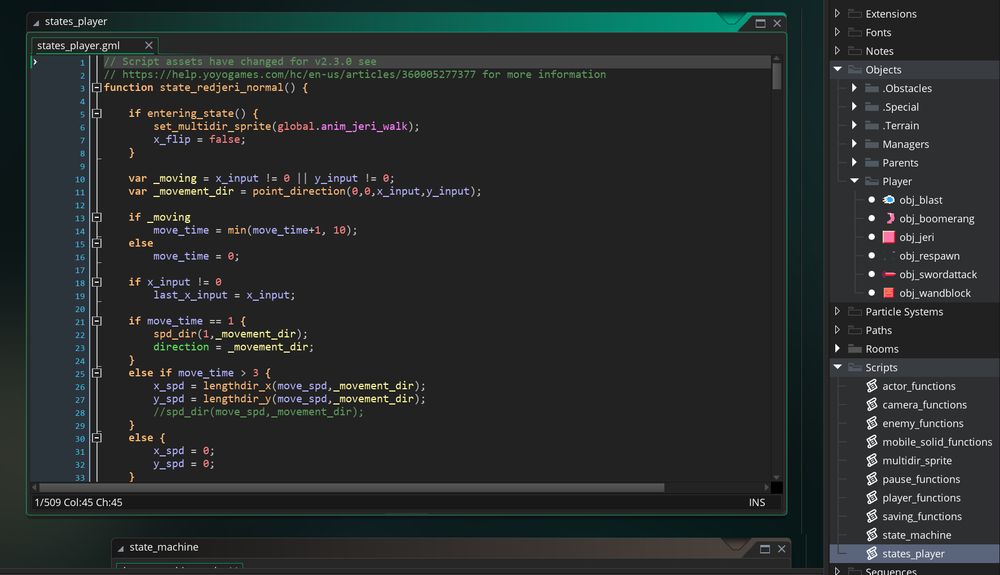Click the multidir_sprite script icon
Viewport: 1000px width, 575px height.
872,460
